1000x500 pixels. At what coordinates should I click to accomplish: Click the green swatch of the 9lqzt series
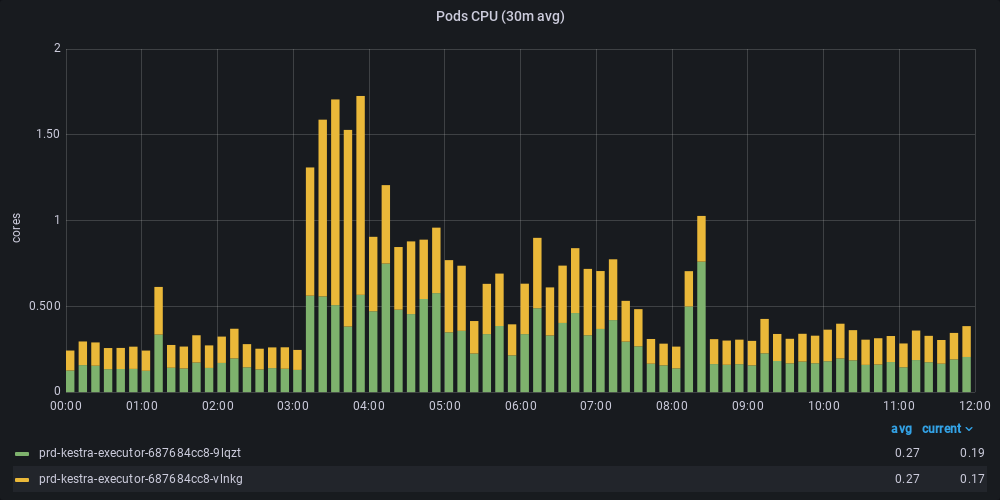tap(23, 453)
